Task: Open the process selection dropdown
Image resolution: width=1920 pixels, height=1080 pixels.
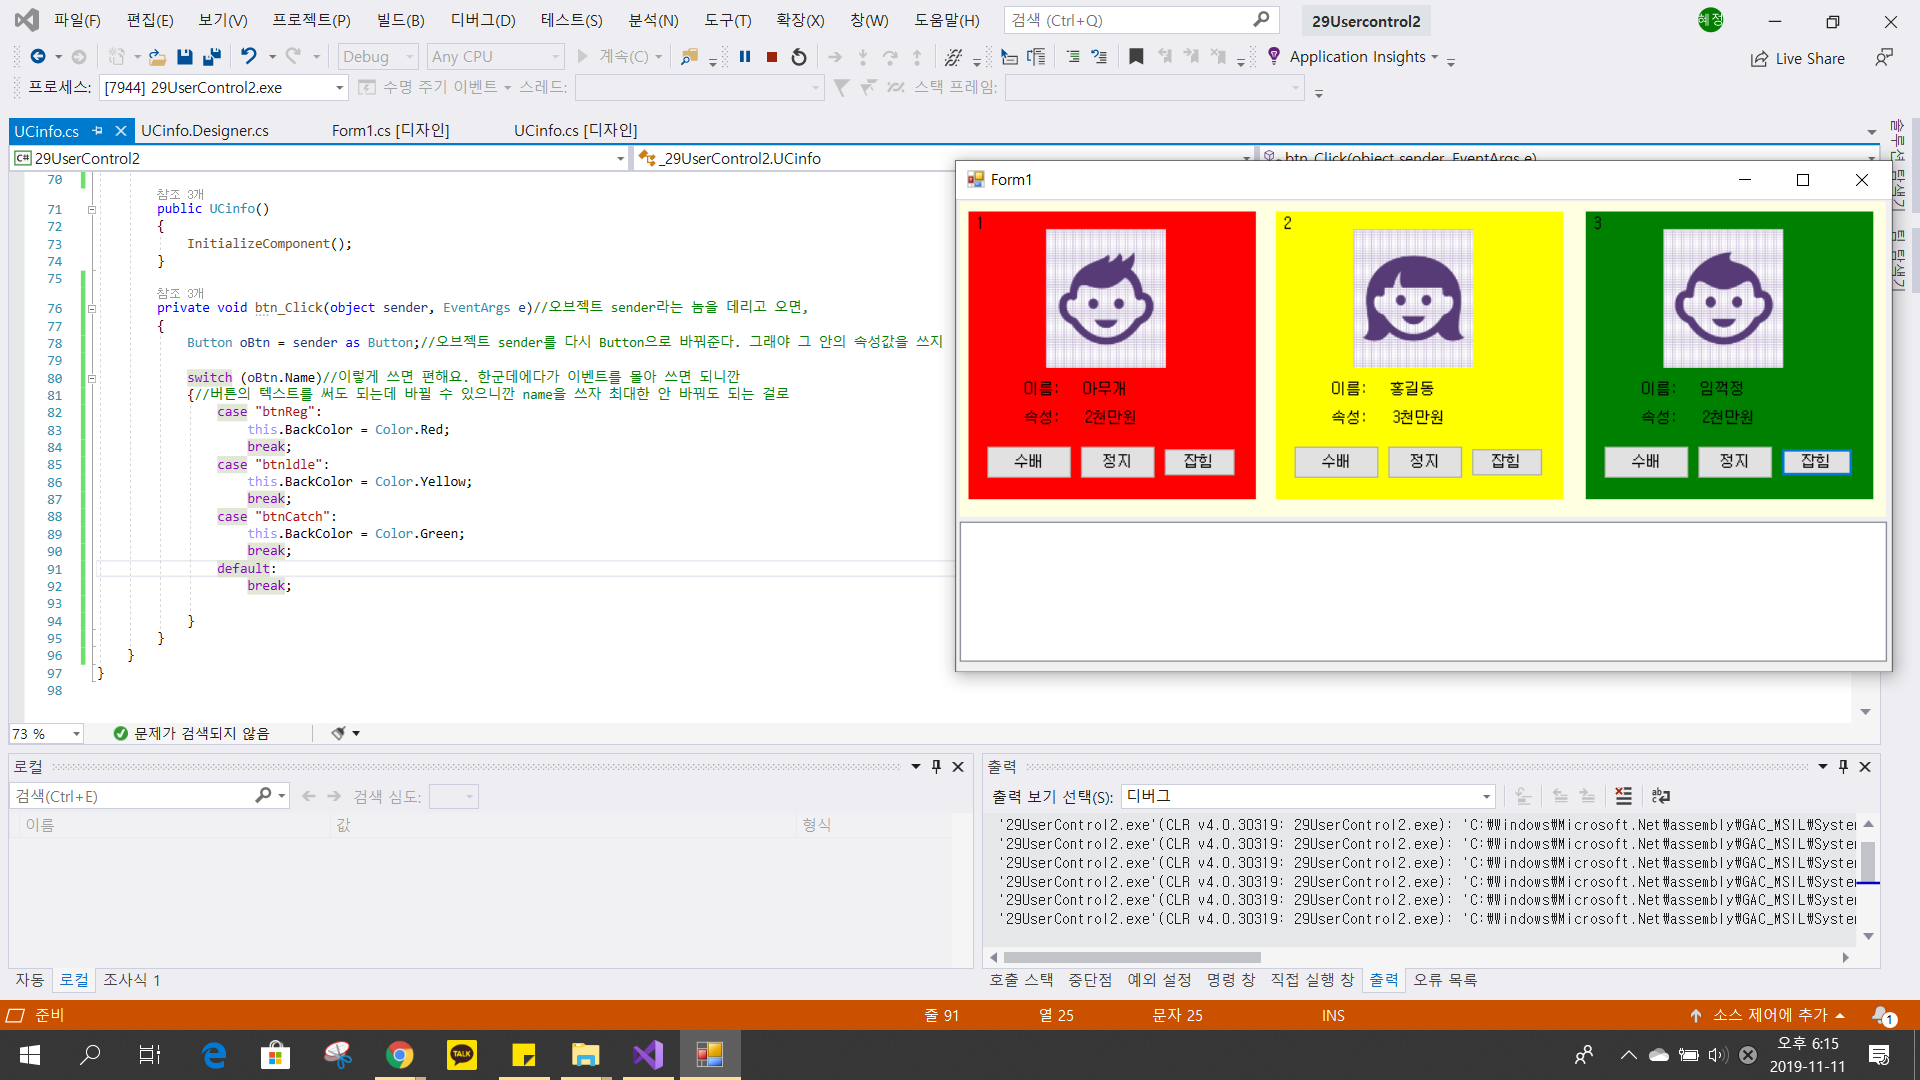Action: 339,88
